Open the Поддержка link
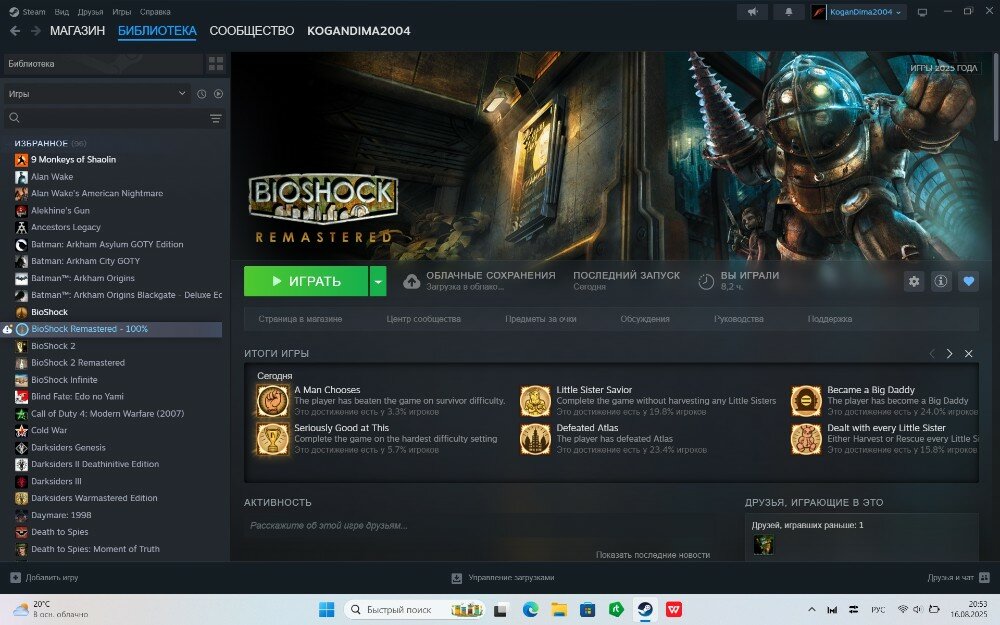 tap(830, 319)
